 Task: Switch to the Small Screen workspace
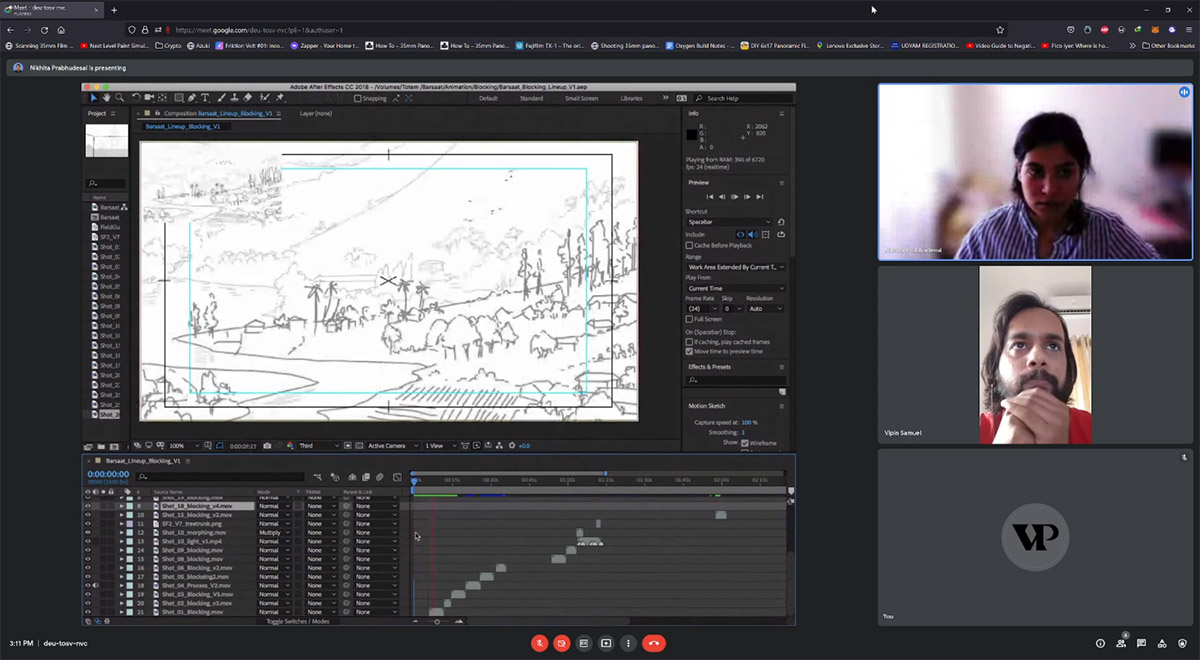coord(581,98)
